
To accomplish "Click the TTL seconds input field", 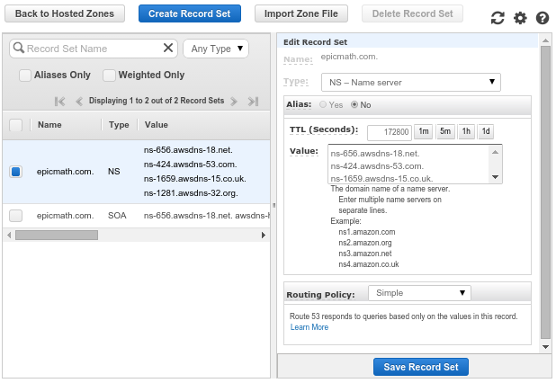I will tap(389, 132).
